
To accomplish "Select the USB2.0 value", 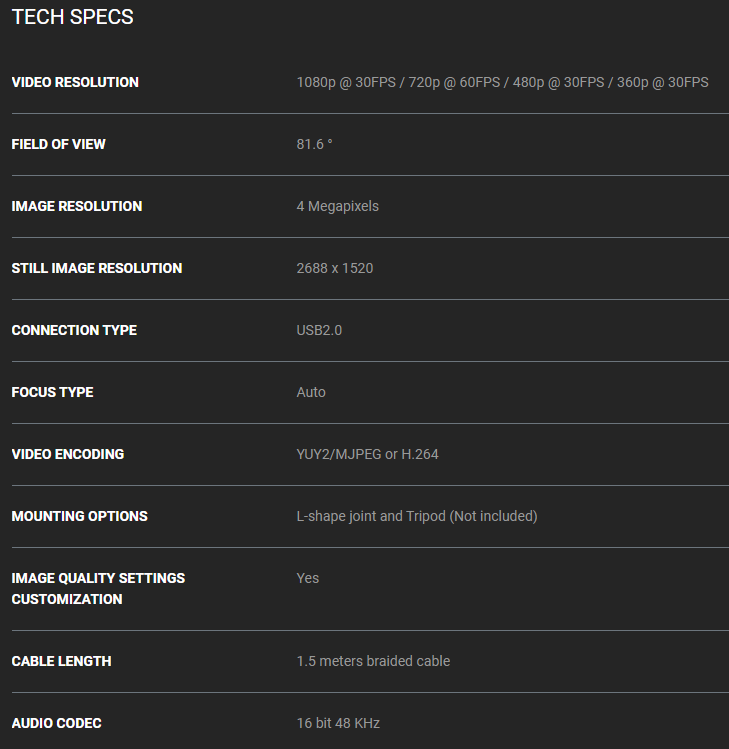I will click(x=319, y=330).
